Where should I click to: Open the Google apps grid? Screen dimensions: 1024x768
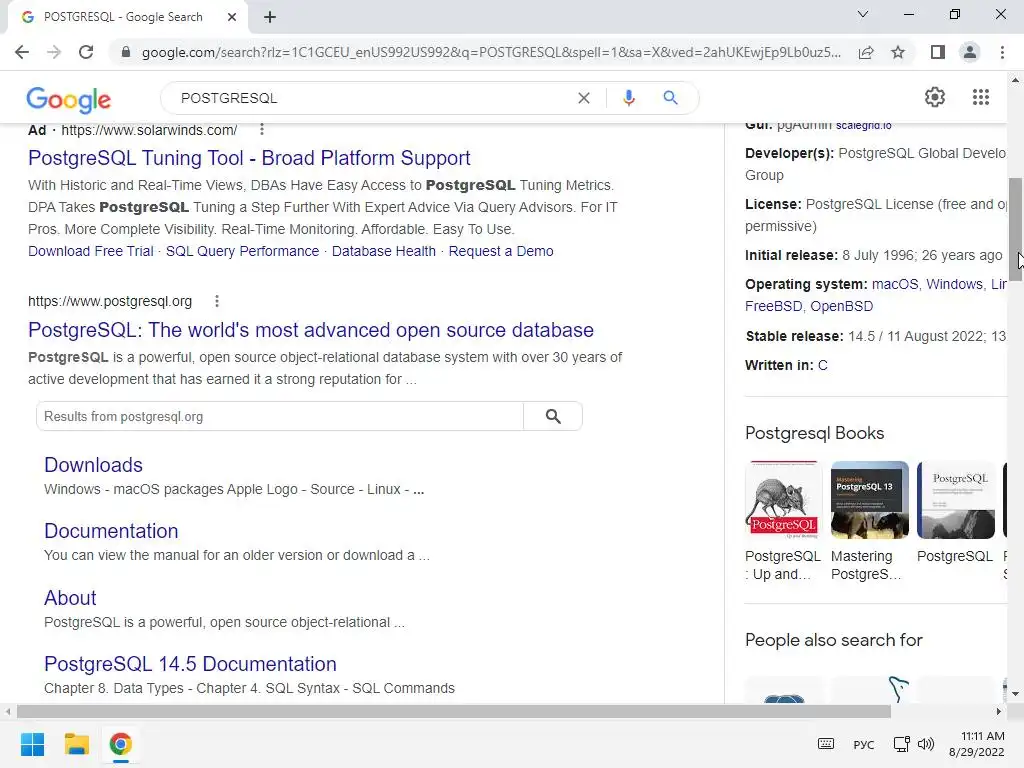pyautogui.click(x=980, y=97)
